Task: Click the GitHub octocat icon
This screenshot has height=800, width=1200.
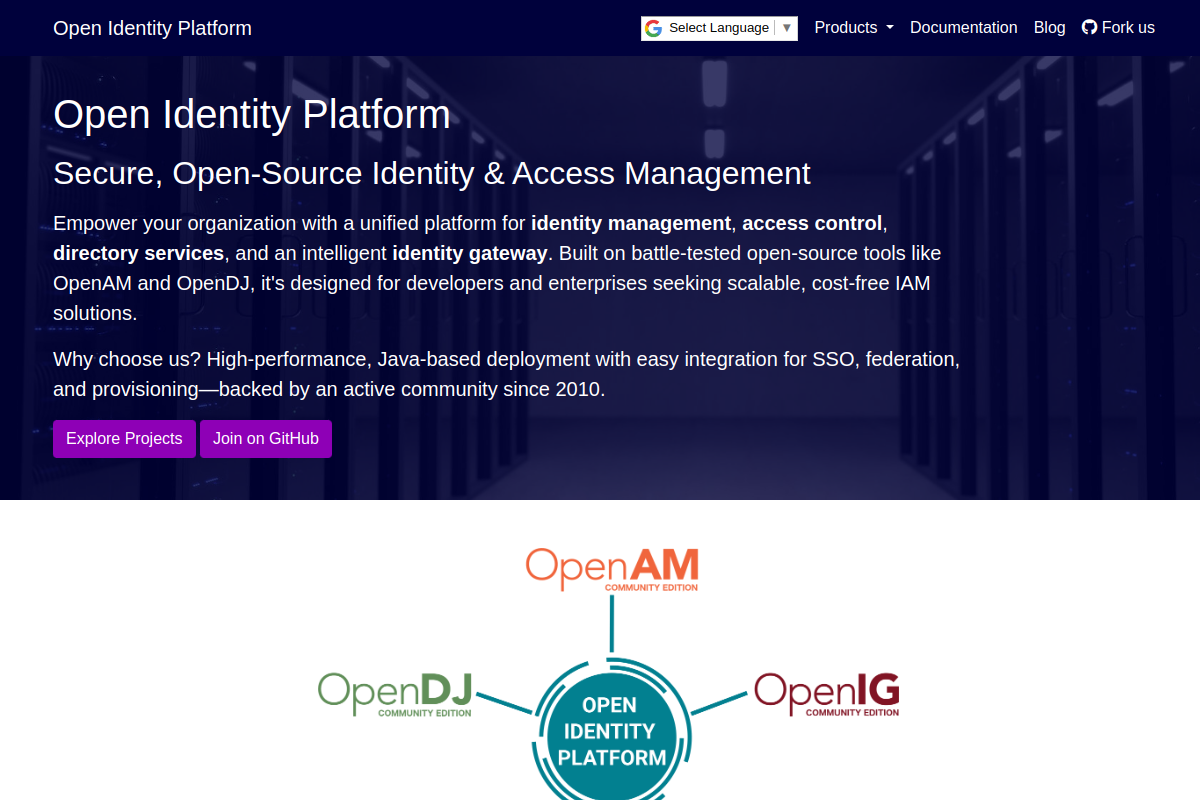Action: coord(1090,28)
